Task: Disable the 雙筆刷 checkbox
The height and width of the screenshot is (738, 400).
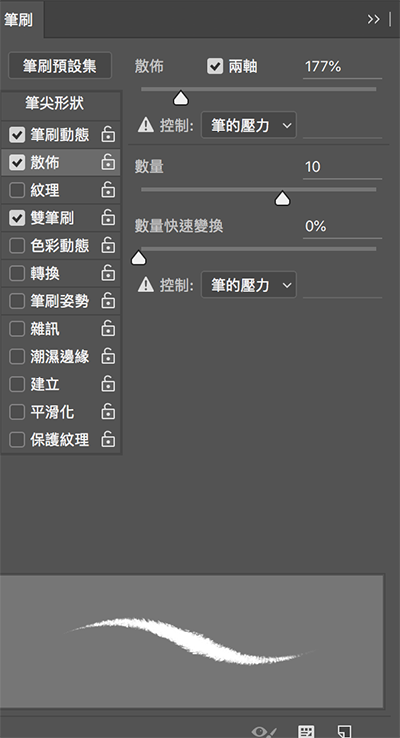Action: pos(17,218)
